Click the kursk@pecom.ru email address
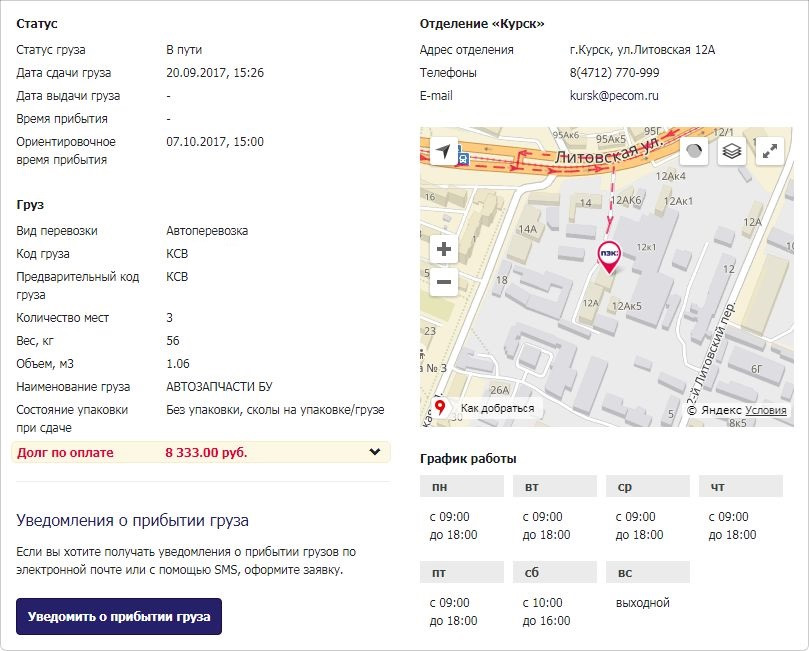809x651 pixels. 614,95
